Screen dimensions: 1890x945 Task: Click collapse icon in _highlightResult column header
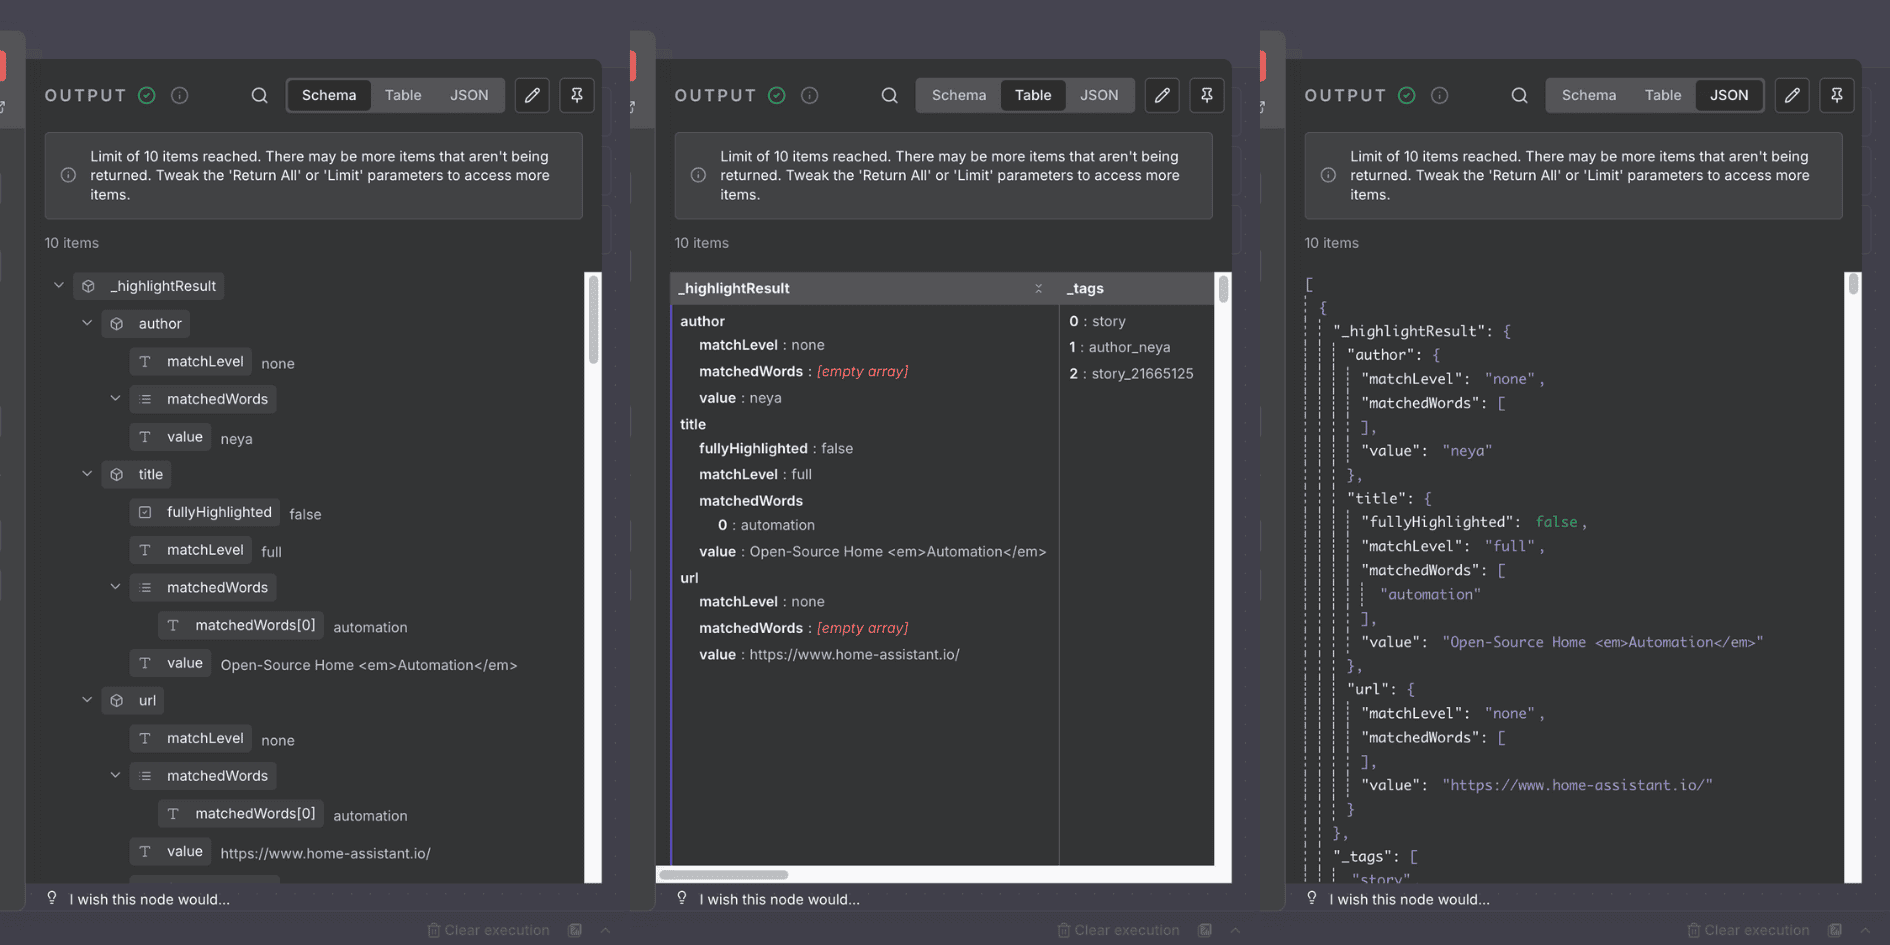pos(1038,288)
